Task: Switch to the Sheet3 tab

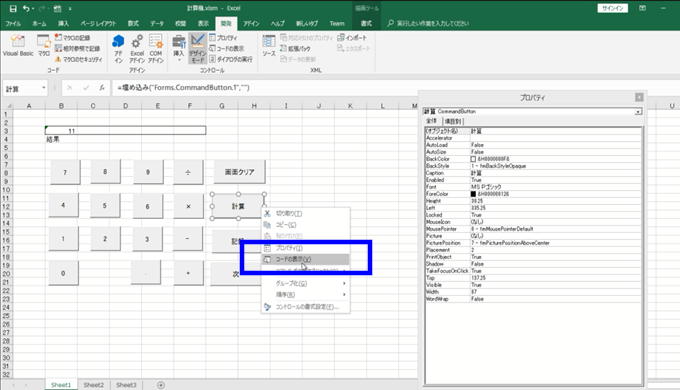Action: coord(126,385)
